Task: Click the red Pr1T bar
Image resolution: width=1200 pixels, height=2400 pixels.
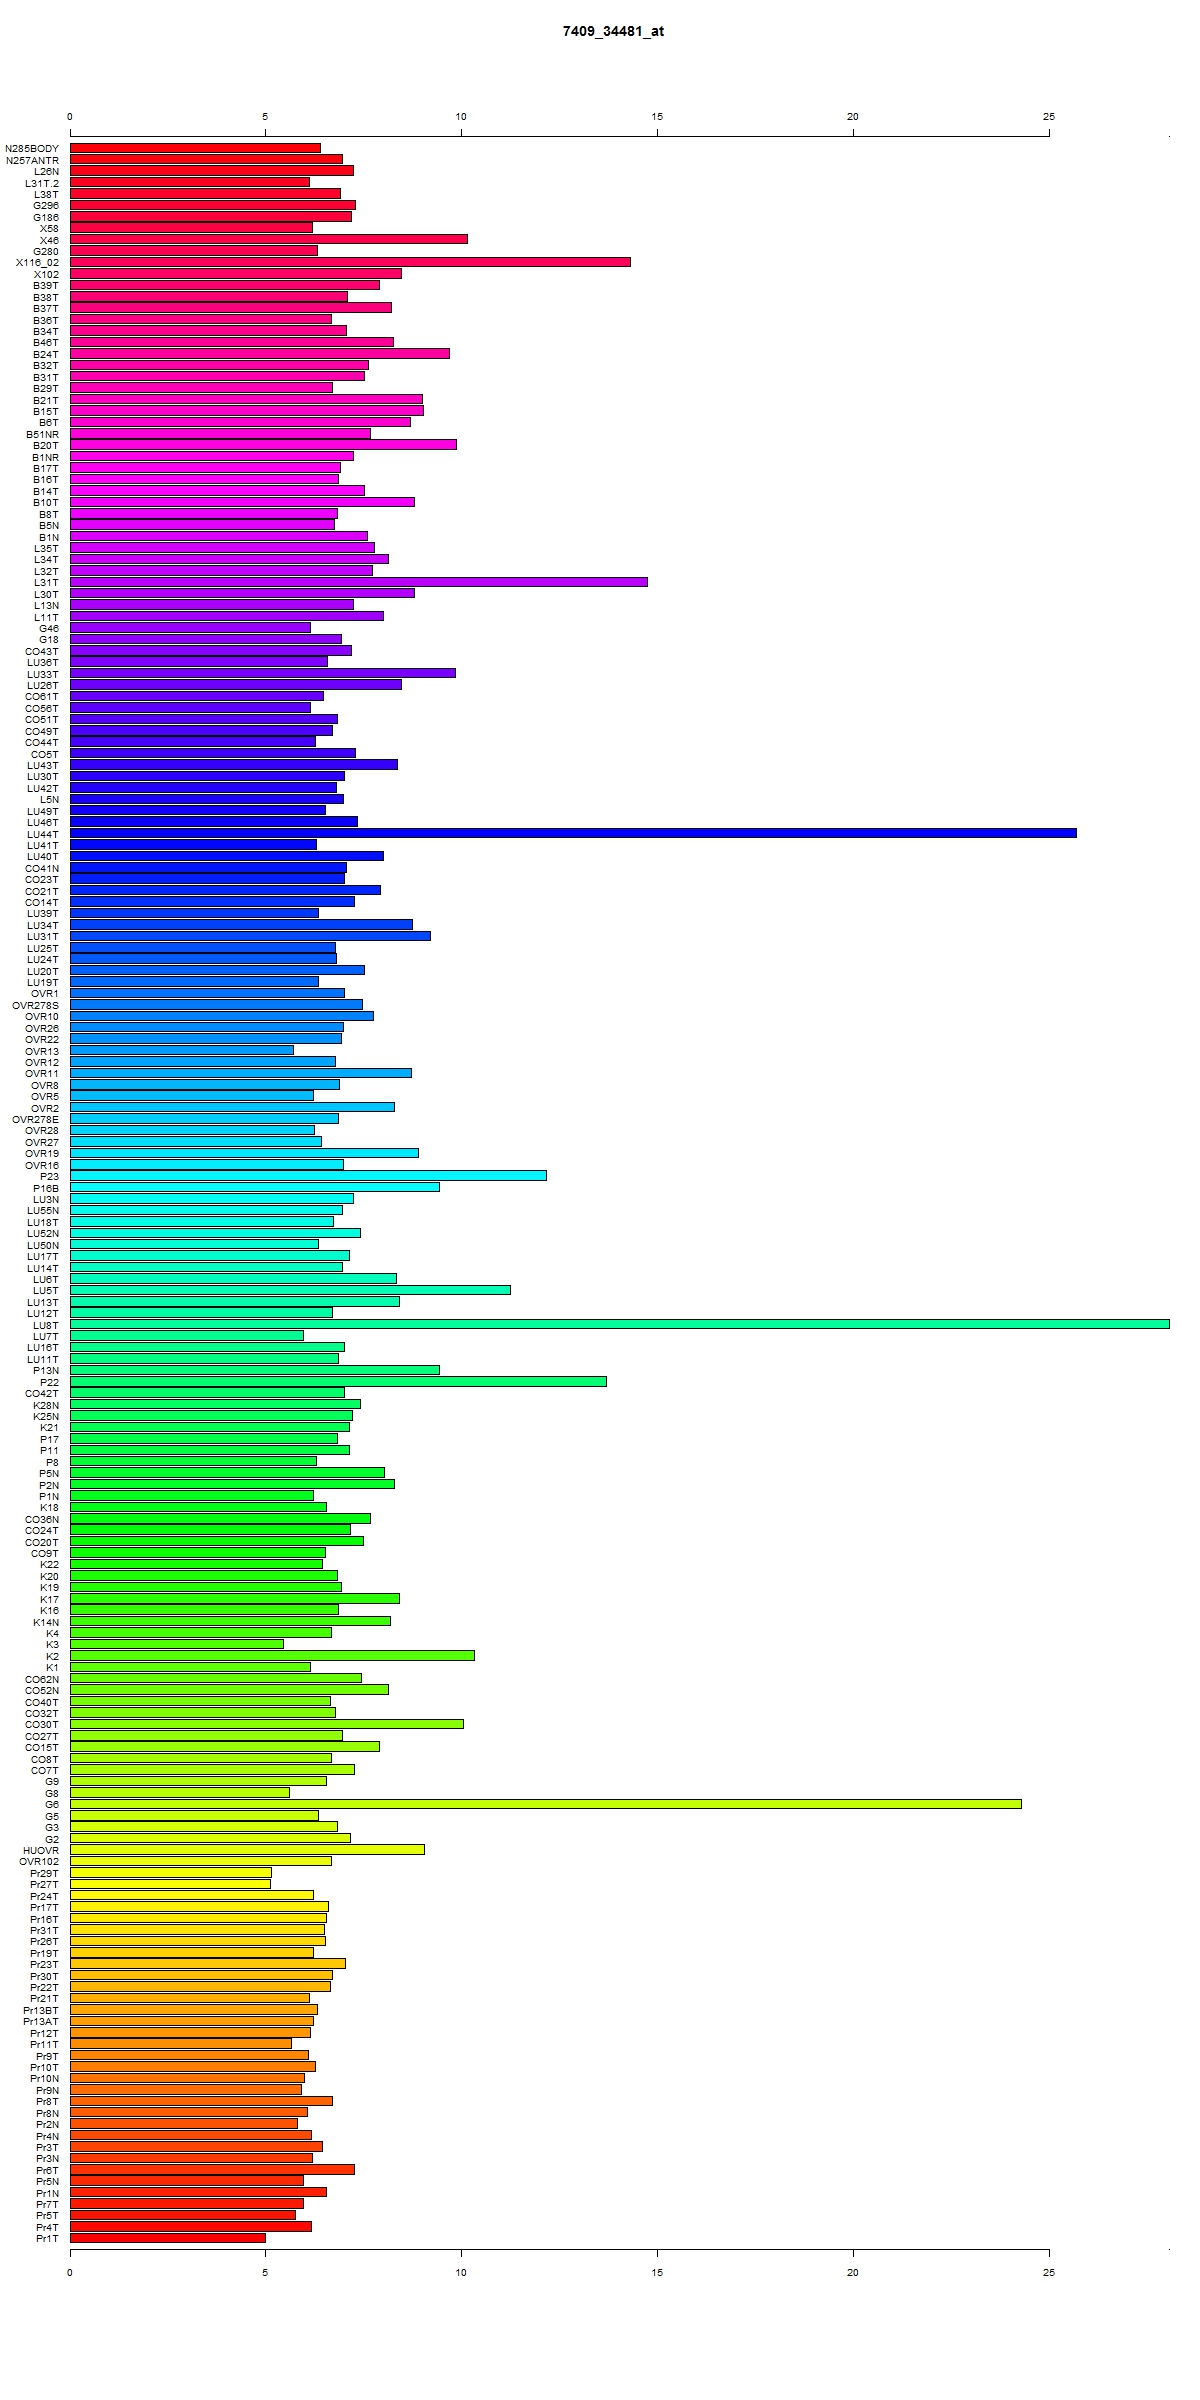Action: coord(168,2237)
